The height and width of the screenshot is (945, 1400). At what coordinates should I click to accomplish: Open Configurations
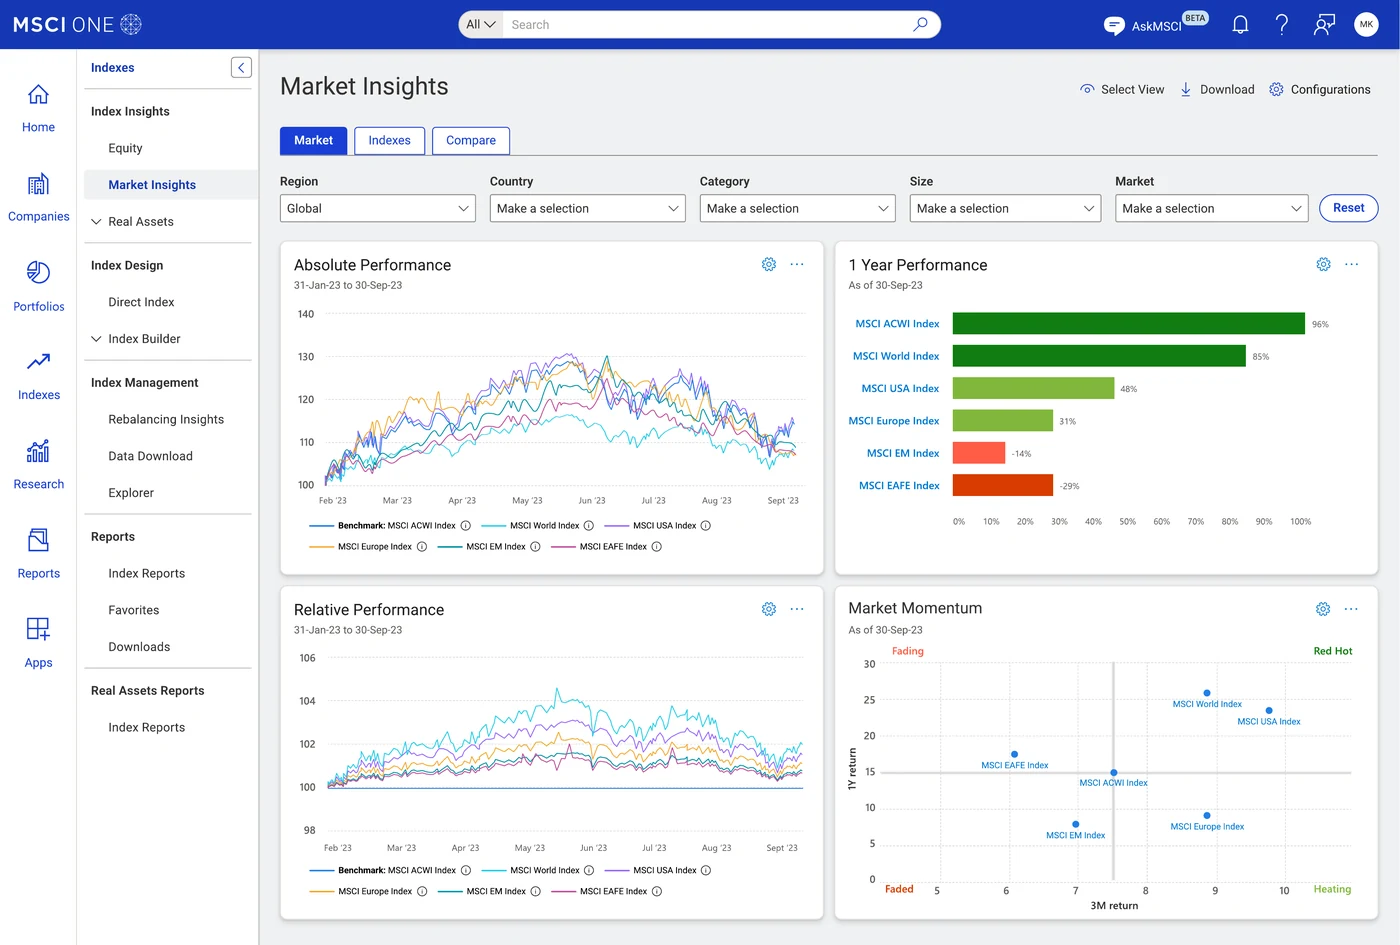(1320, 89)
